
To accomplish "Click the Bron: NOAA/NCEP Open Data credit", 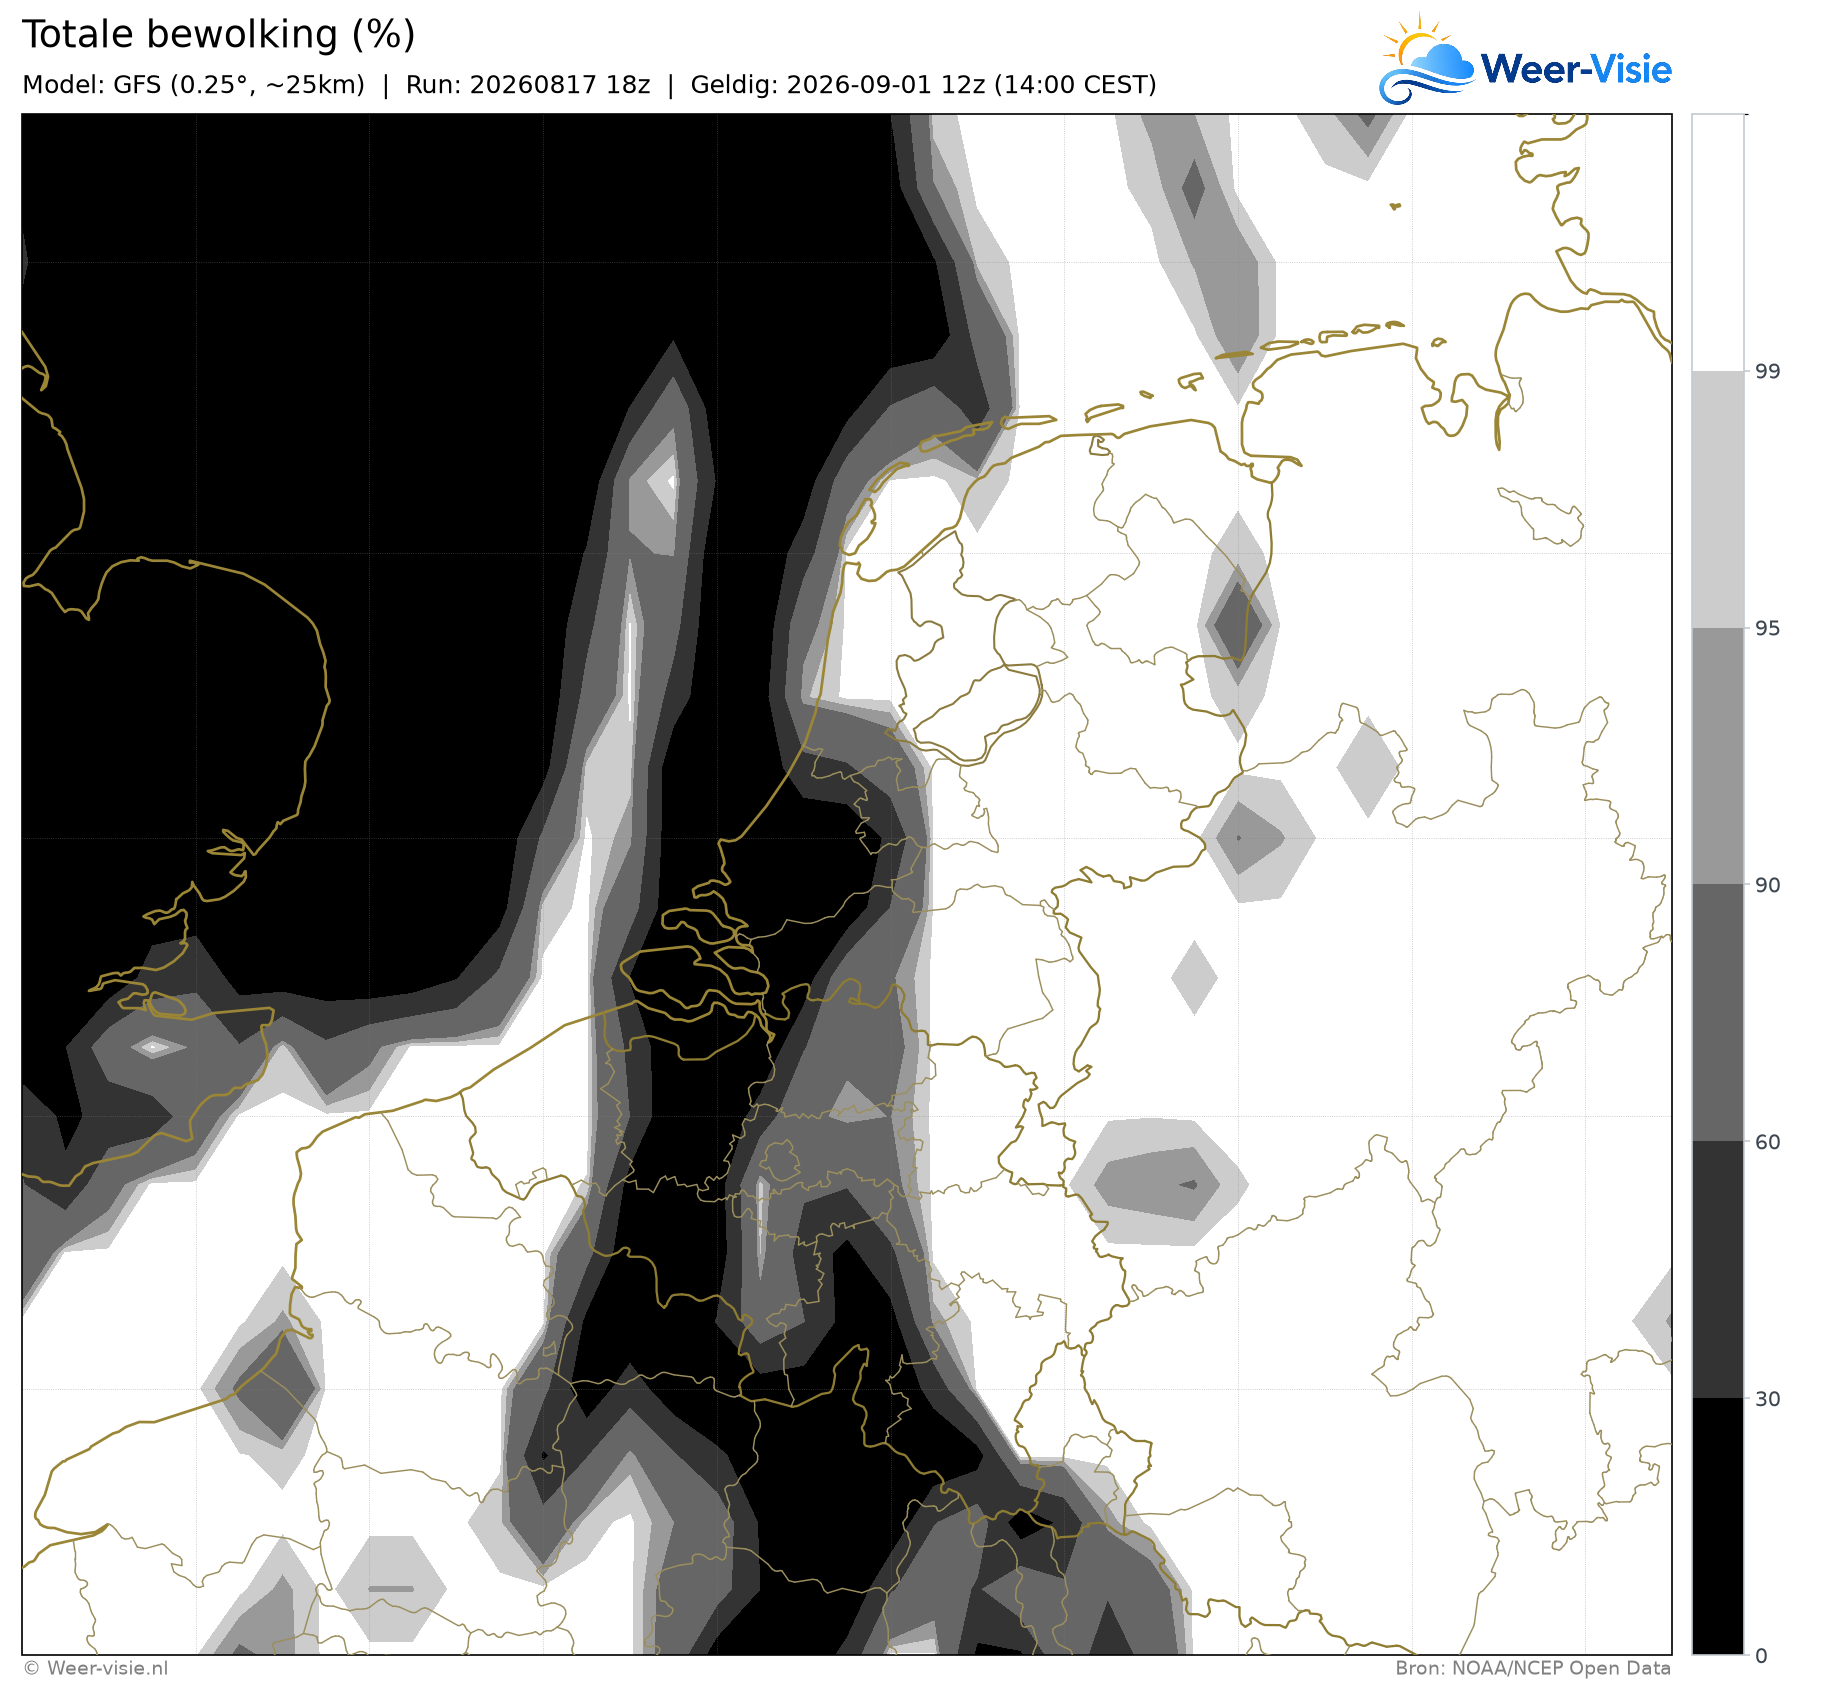I will 1533,1668.
